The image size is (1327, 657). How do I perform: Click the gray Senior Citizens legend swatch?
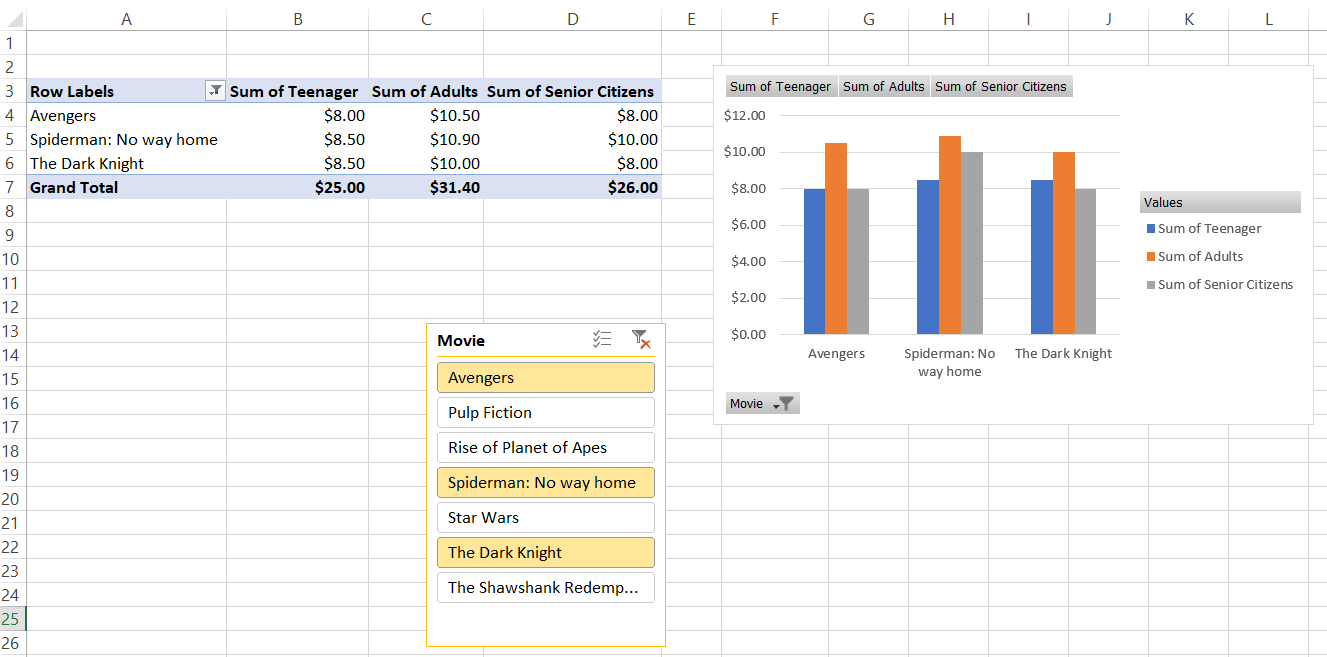coord(1151,285)
